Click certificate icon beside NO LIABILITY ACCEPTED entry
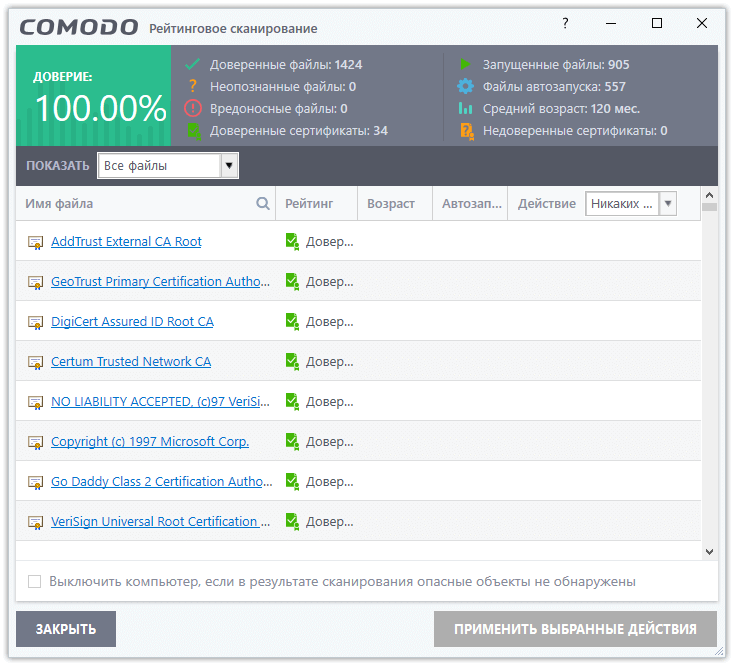 pos(36,402)
